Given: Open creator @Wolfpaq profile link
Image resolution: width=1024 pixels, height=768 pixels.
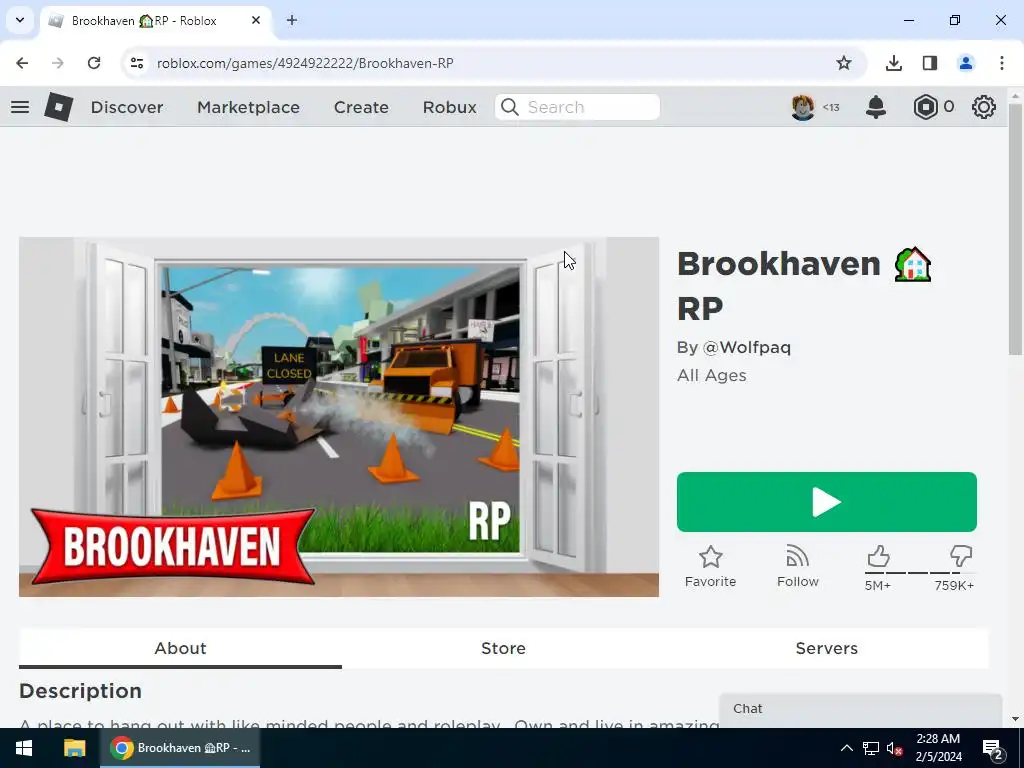Looking at the screenshot, I should pyautogui.click(x=746, y=347).
